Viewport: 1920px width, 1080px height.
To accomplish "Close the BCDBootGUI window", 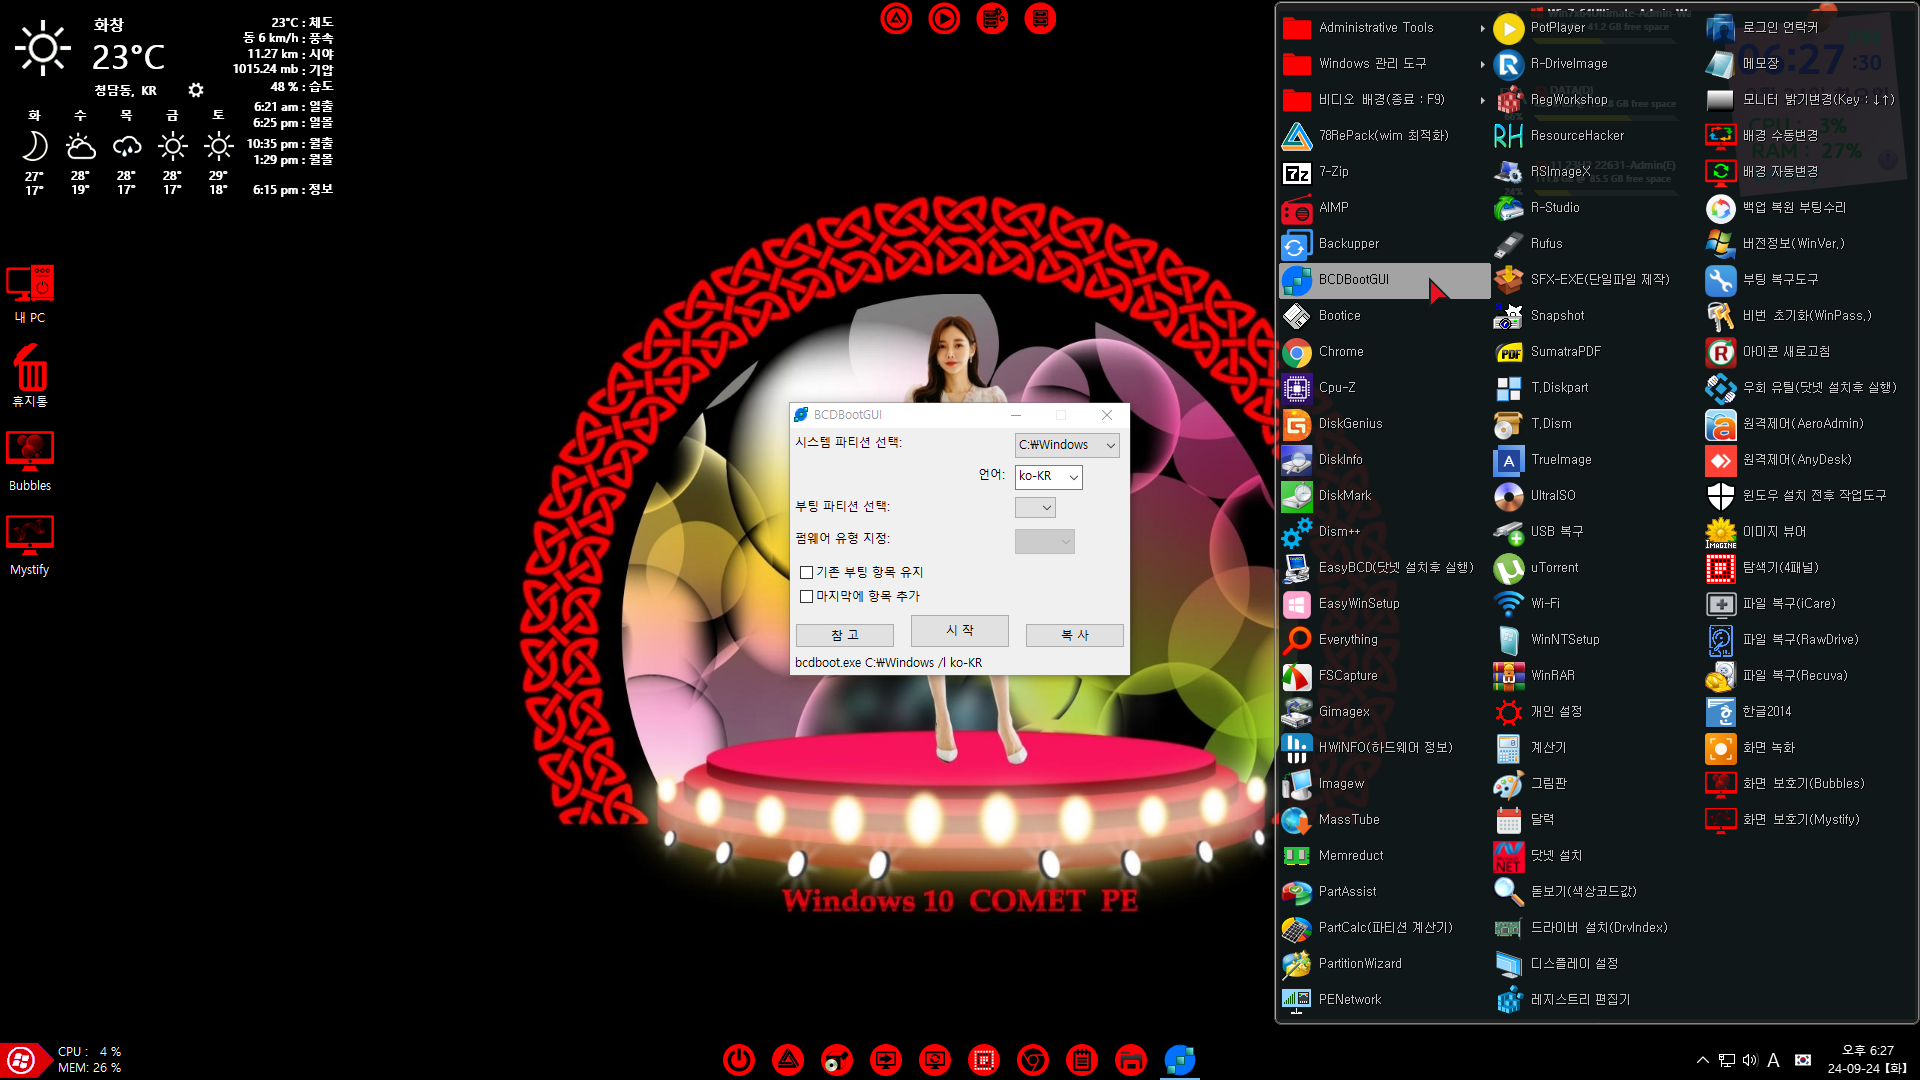I will [1107, 415].
